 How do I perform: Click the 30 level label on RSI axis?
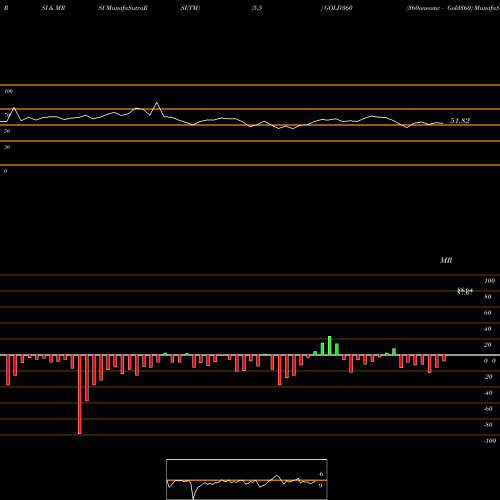pyautogui.click(x=7, y=147)
